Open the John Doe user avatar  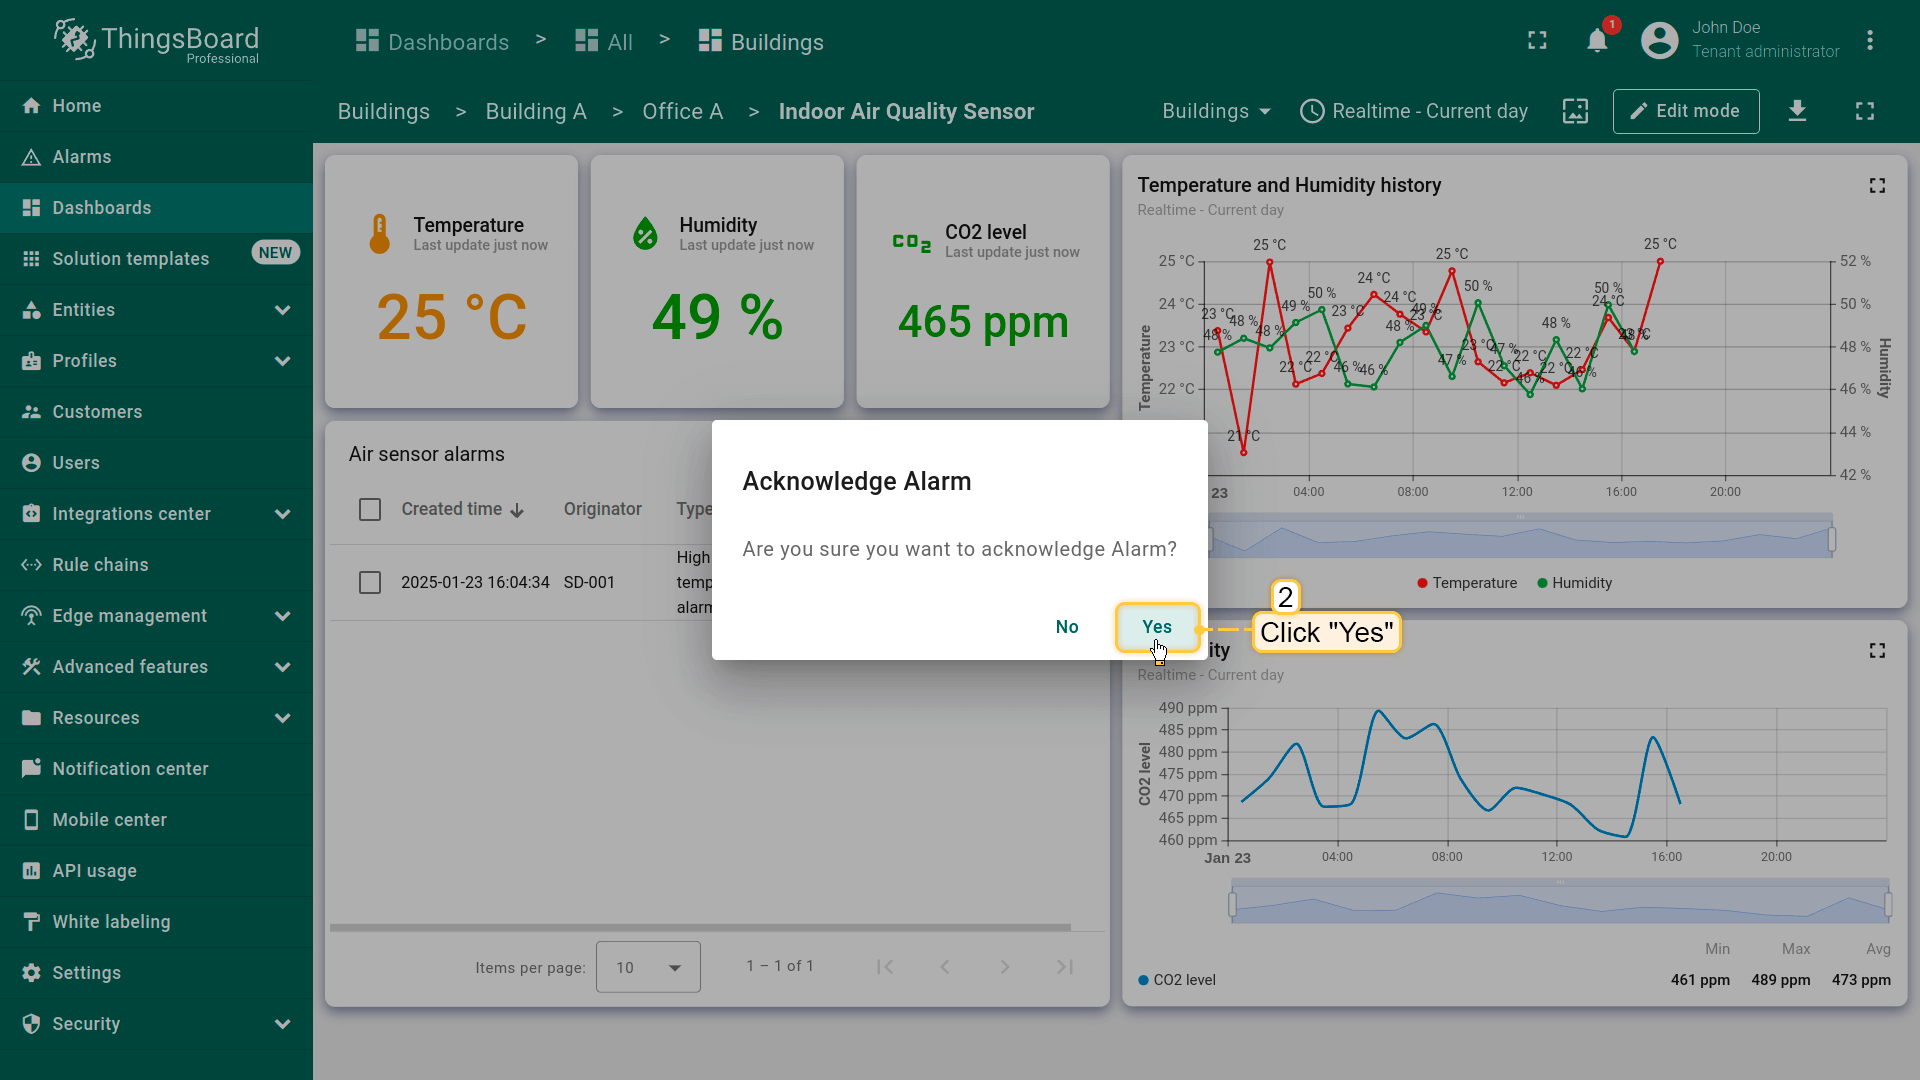click(1659, 41)
